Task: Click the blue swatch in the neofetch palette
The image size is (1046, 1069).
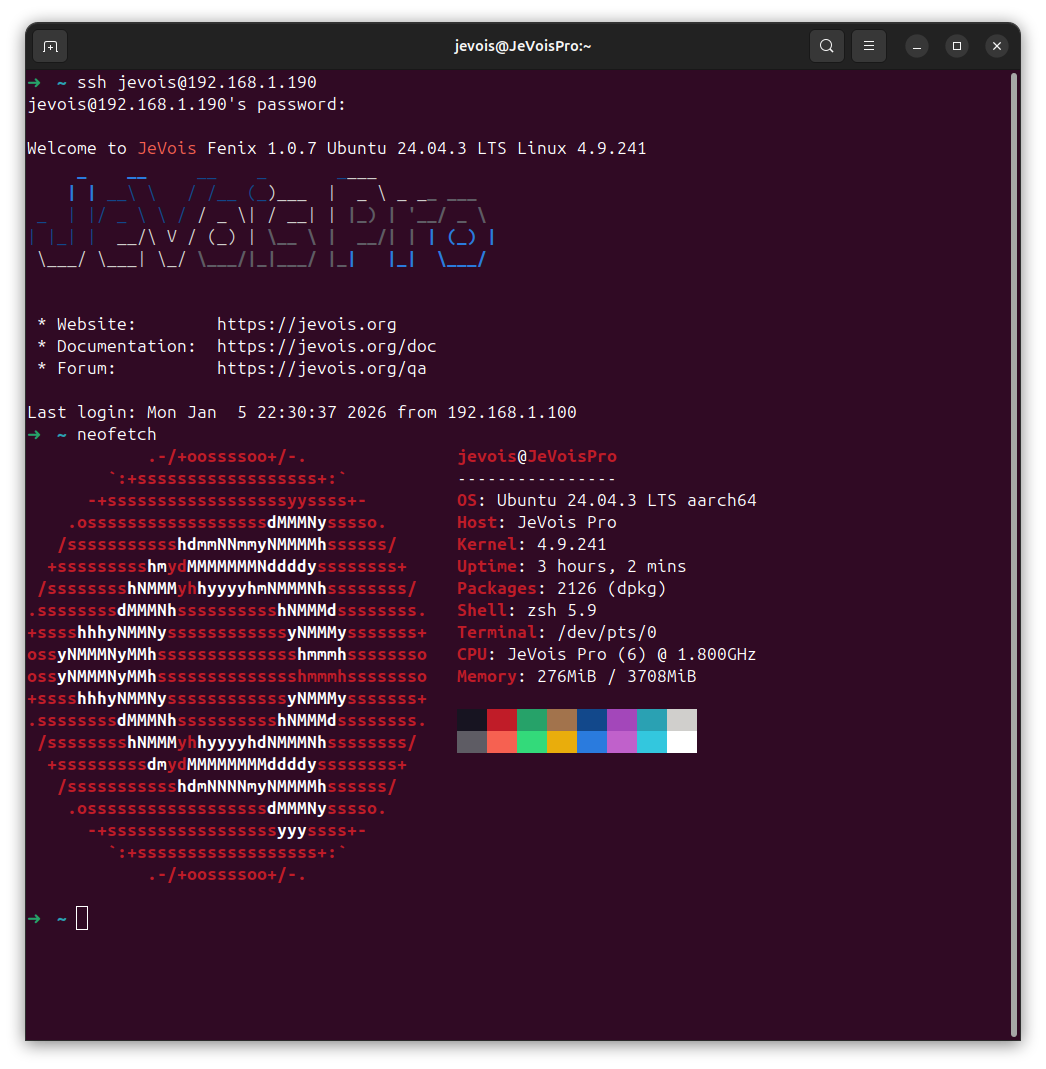Action: (x=593, y=717)
